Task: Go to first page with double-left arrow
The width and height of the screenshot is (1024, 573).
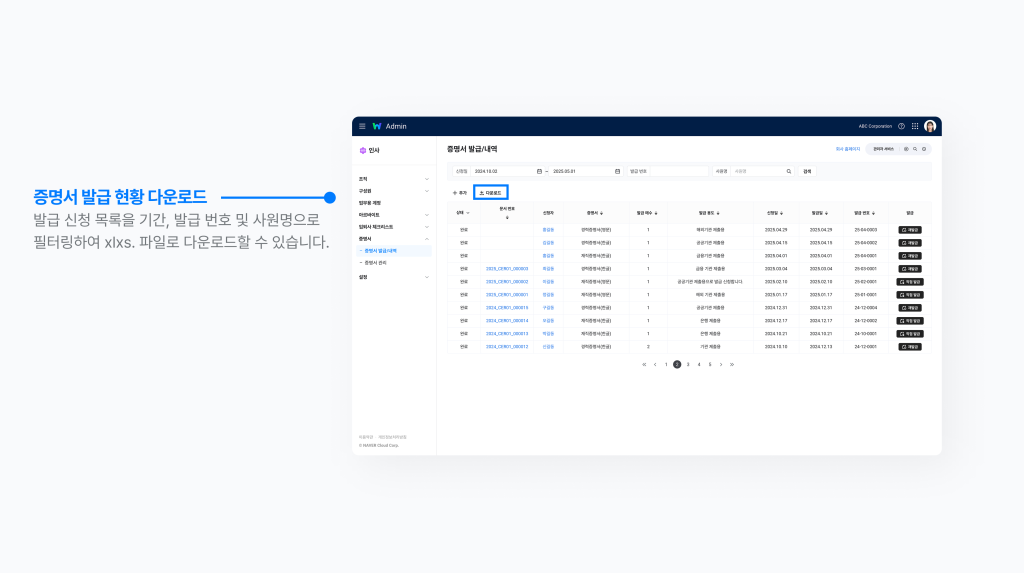Action: click(644, 365)
